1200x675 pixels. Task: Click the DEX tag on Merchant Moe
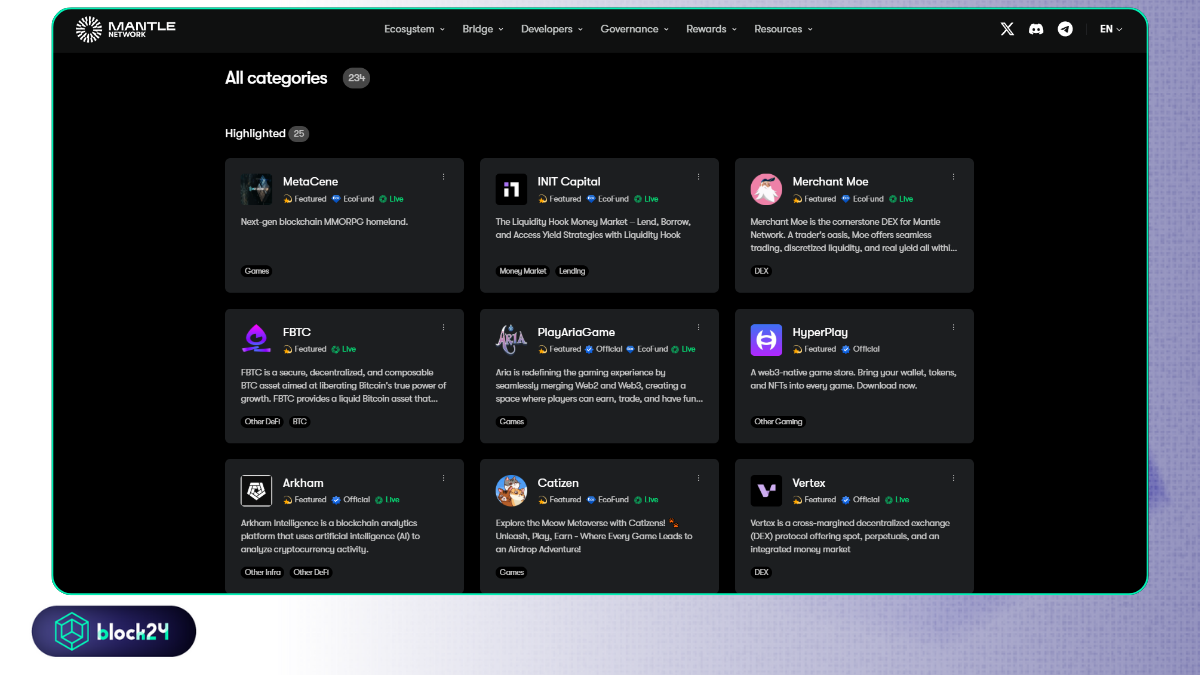761,271
